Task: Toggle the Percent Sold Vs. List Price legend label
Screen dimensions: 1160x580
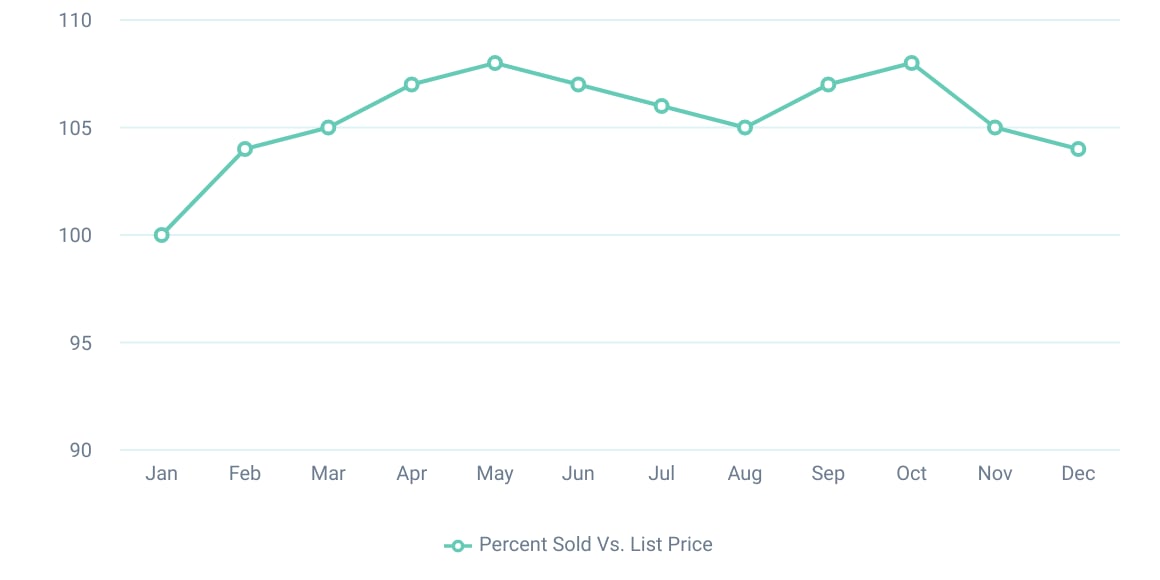Action: (x=596, y=545)
